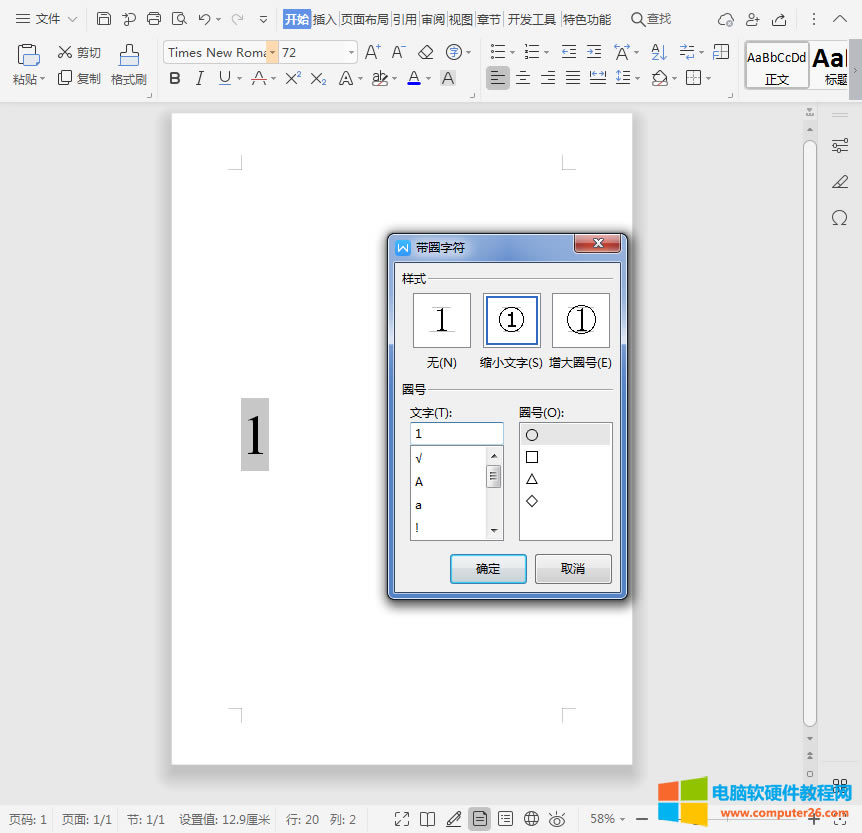Image resolution: width=862 pixels, height=833 pixels.
Task: Expand the font size dropdown
Action: 351,52
